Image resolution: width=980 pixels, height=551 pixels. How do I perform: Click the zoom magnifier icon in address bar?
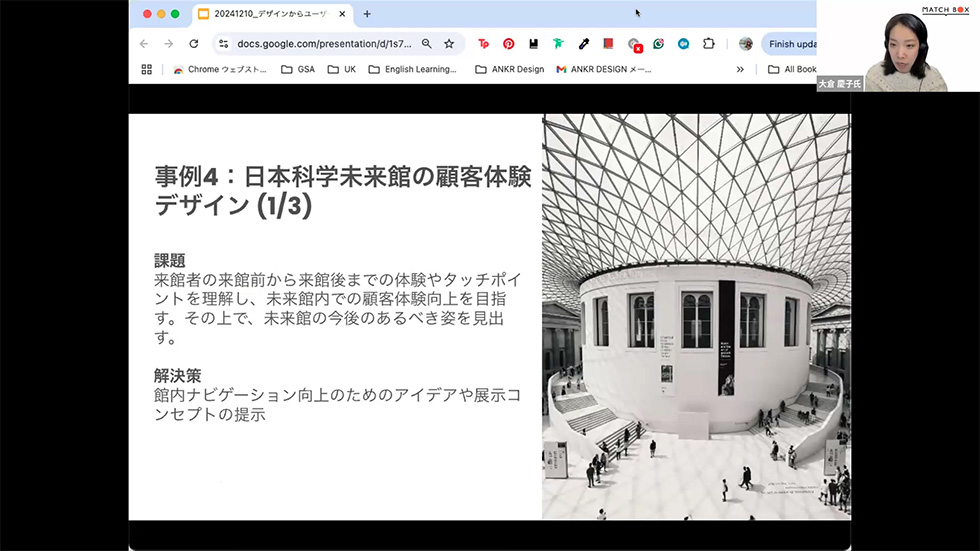(x=426, y=44)
